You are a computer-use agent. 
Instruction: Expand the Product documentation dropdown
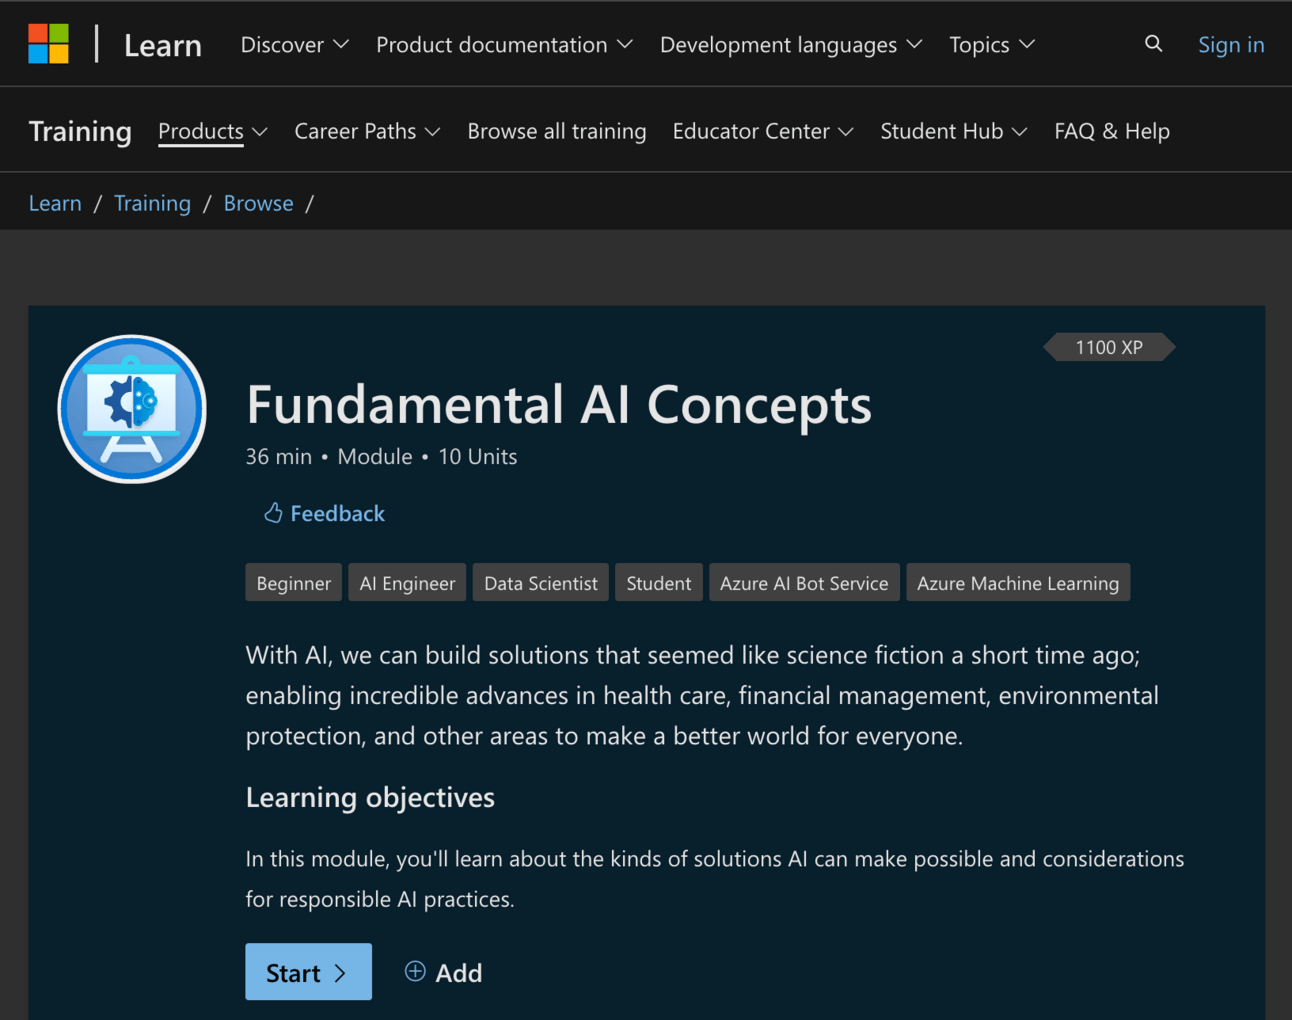(504, 45)
